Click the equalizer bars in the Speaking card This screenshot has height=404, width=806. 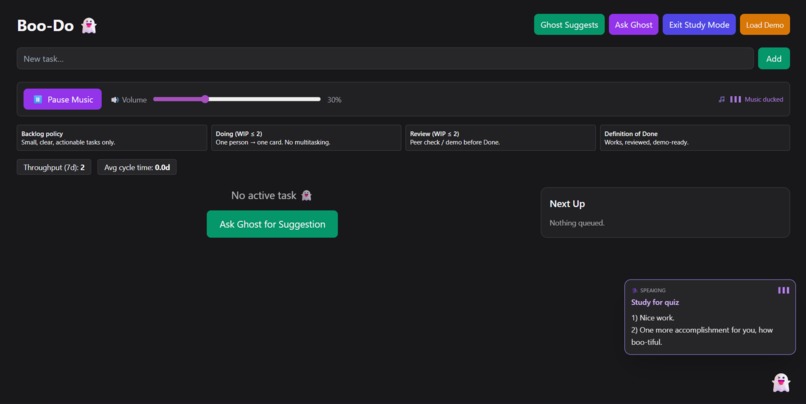pyautogui.click(x=783, y=290)
